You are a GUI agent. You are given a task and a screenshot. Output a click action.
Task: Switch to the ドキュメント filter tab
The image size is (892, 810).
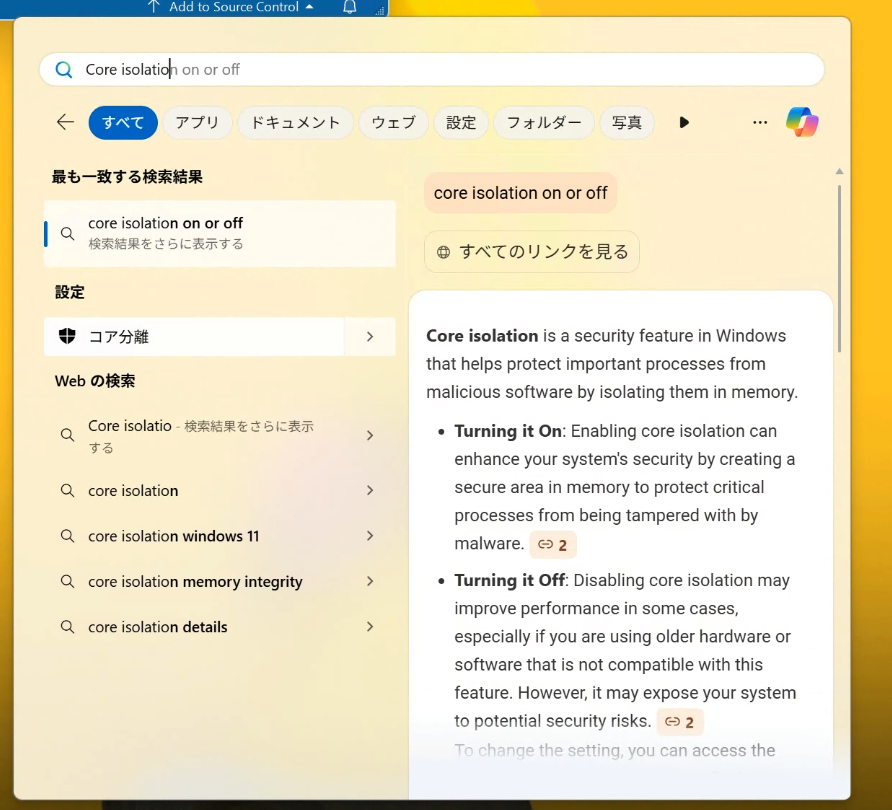[295, 122]
